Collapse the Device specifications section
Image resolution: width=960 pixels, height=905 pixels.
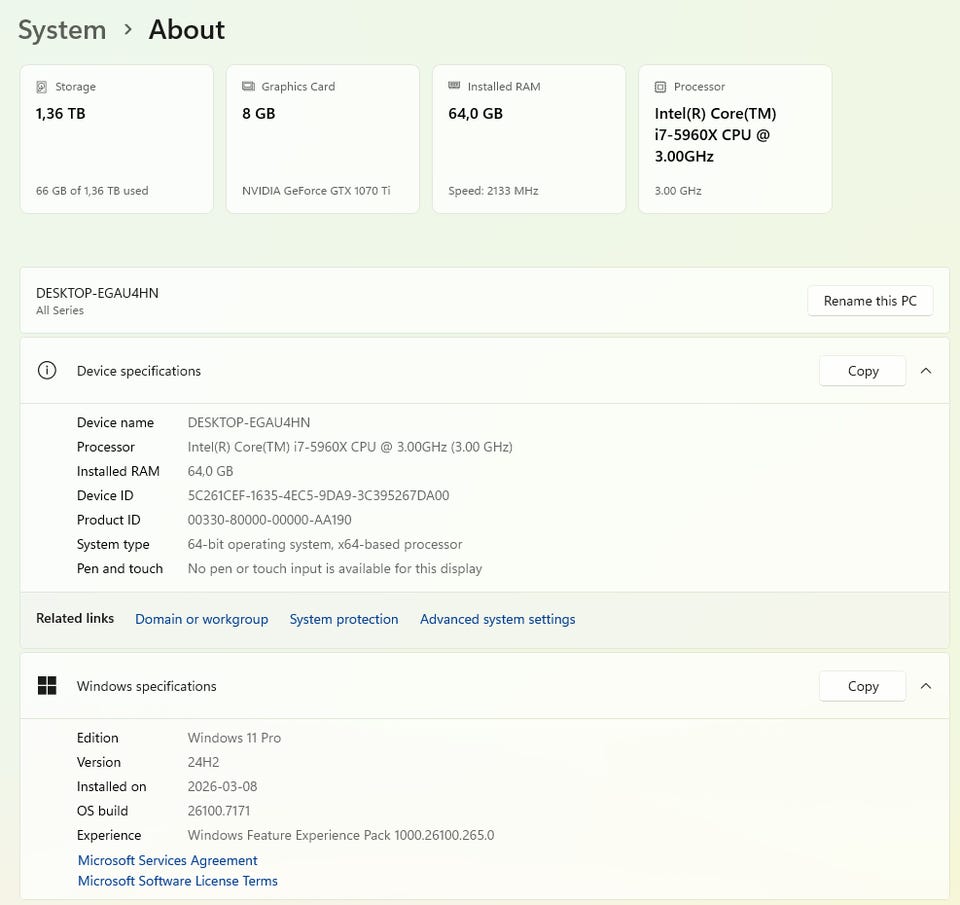pyautogui.click(x=926, y=371)
